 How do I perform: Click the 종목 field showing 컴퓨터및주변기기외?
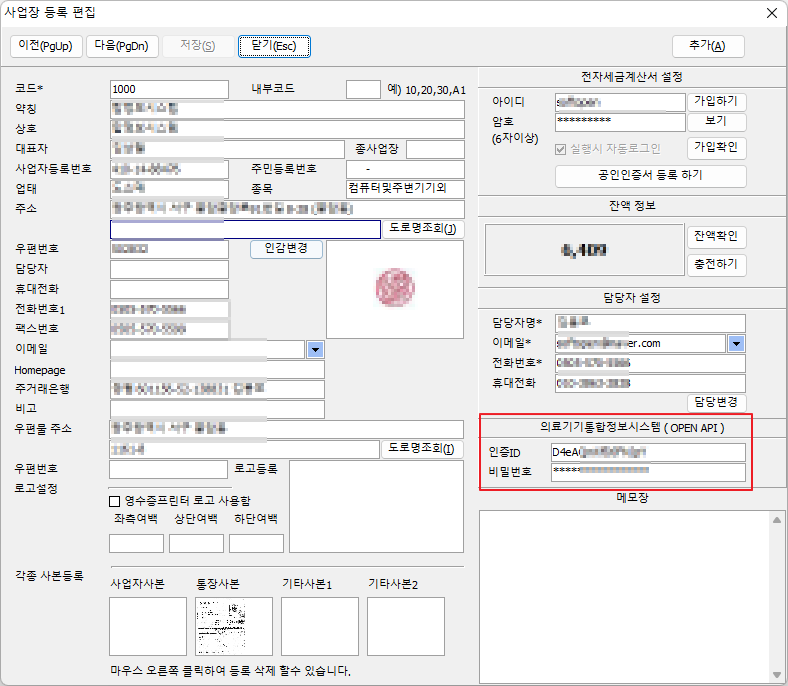[x=405, y=189]
